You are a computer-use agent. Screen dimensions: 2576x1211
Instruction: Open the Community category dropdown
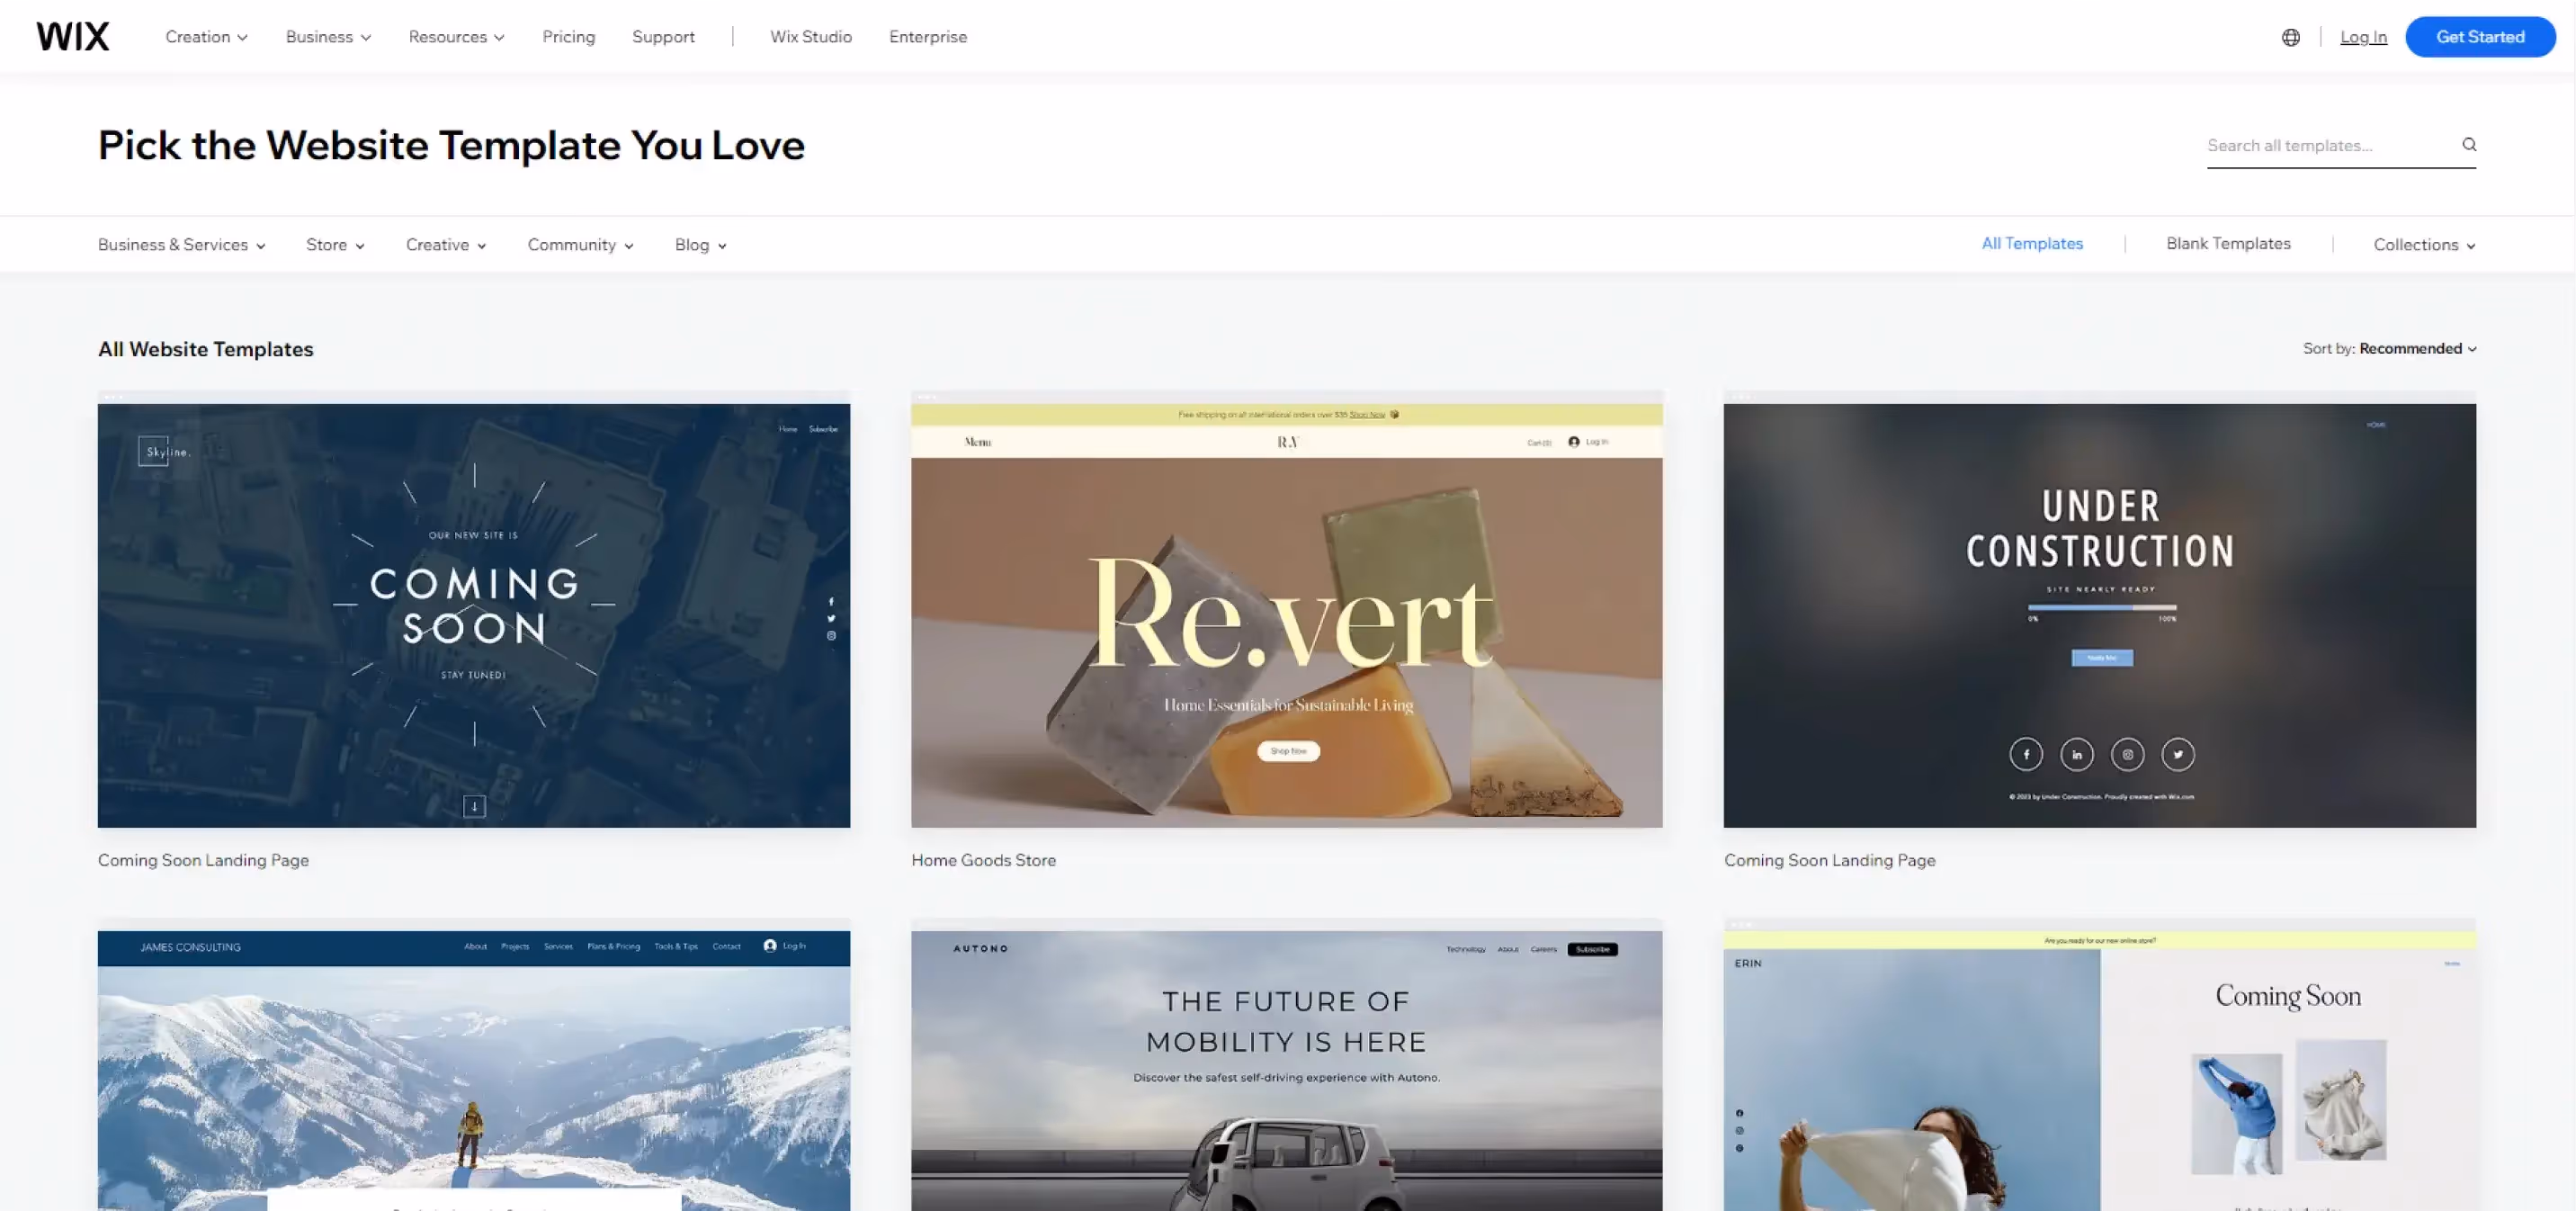580,244
